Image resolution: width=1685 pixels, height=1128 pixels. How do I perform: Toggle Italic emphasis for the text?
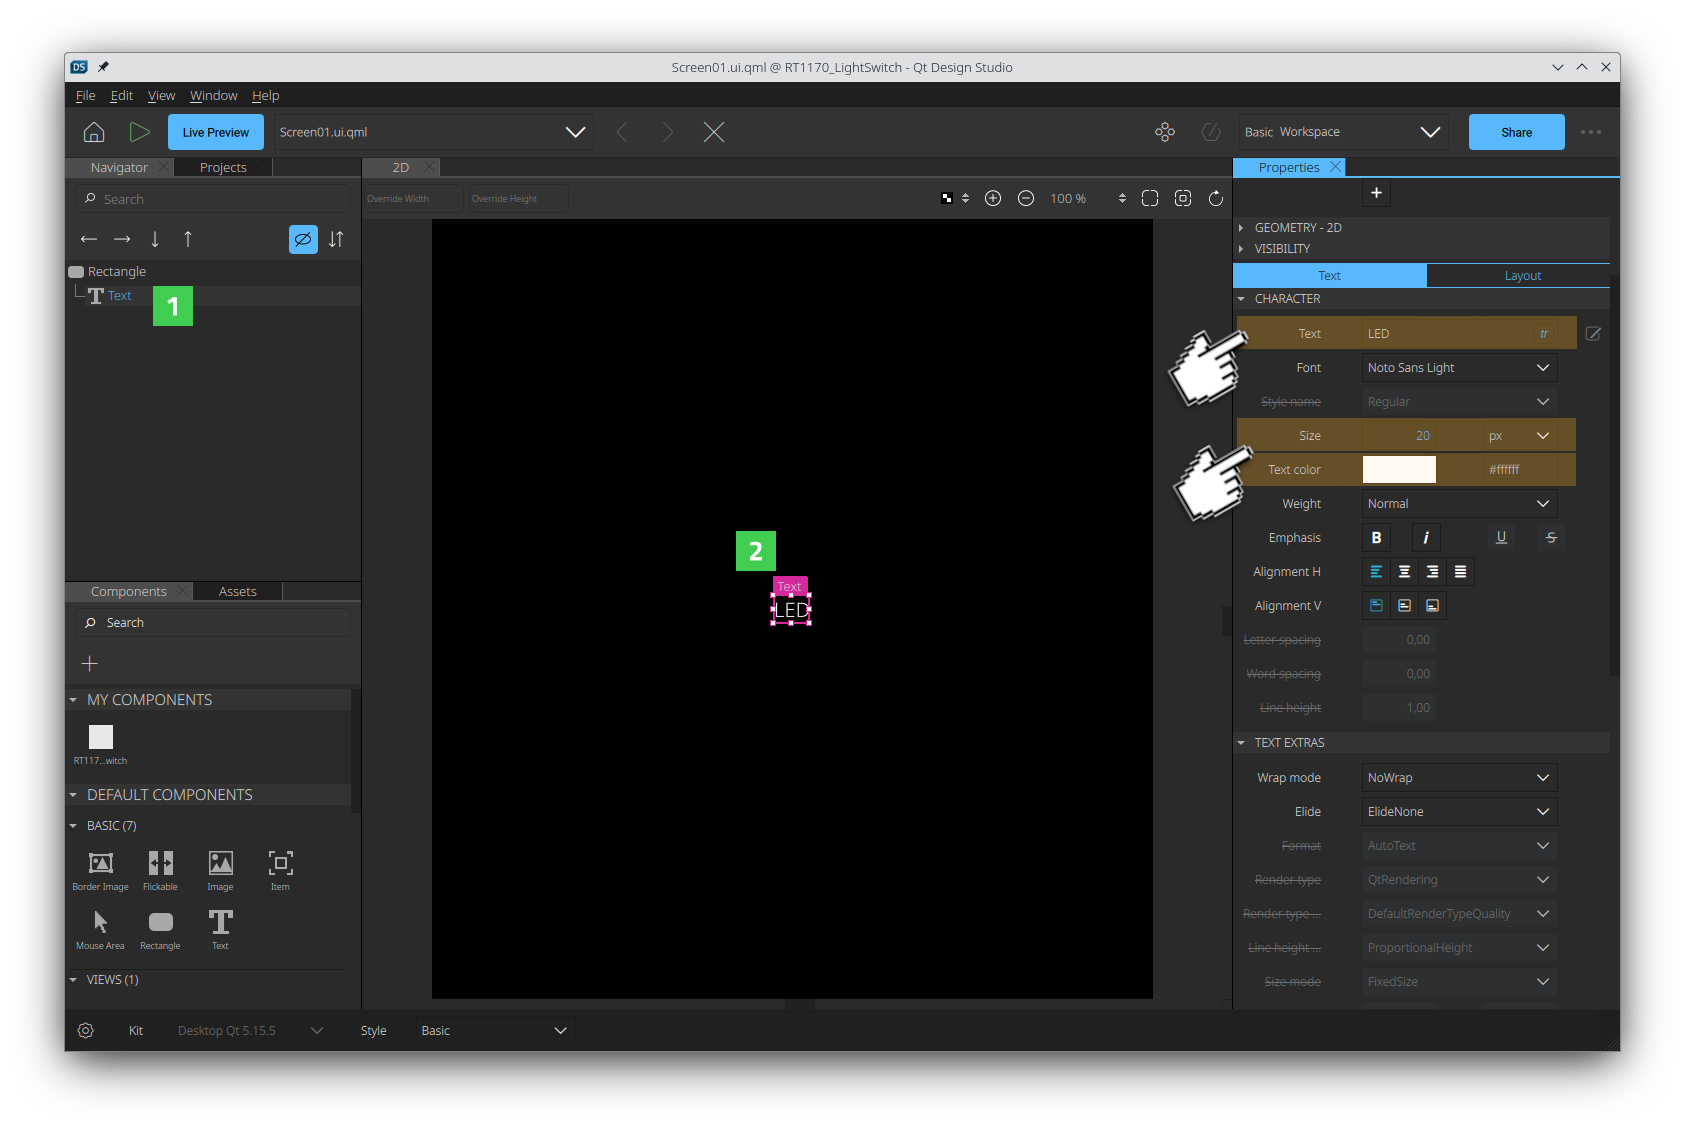1426,538
